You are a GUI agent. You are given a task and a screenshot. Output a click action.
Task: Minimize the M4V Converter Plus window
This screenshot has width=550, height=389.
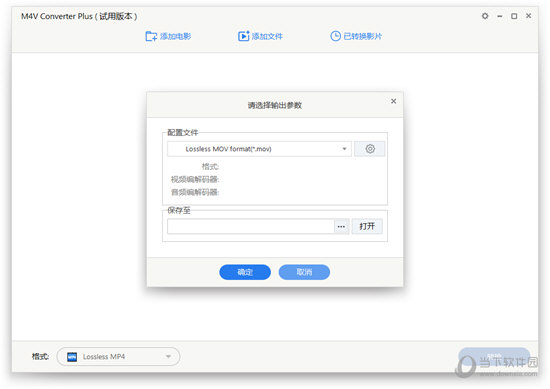point(500,16)
